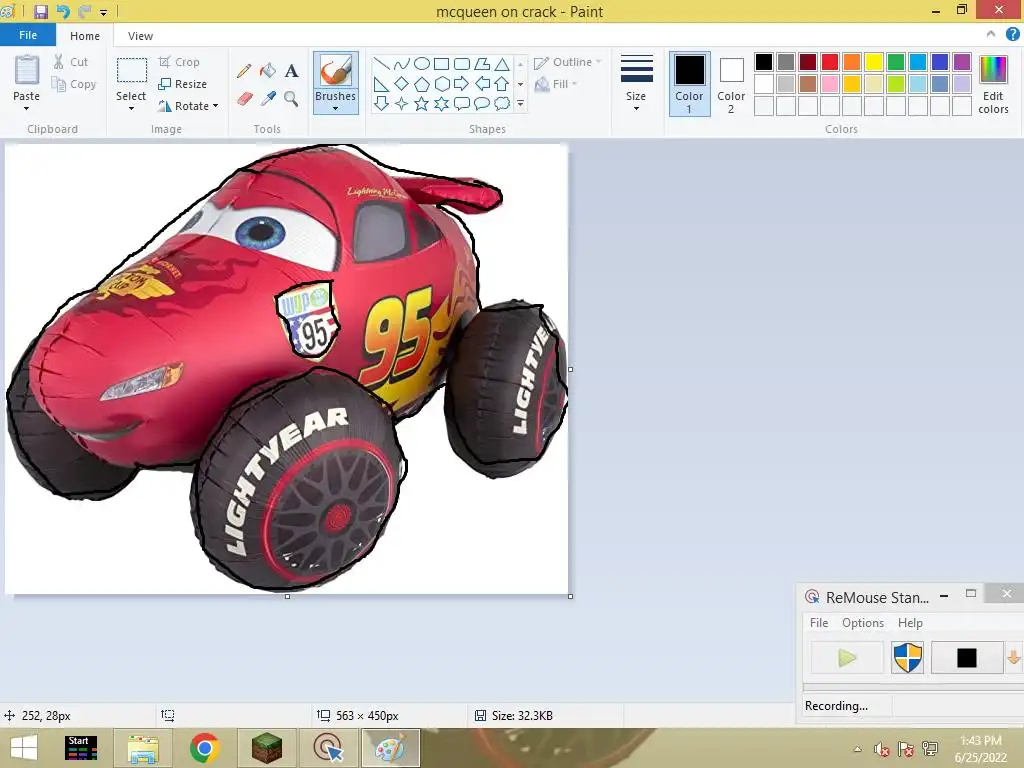This screenshot has height=768, width=1024.
Task: Choose the Down arrow shape
Action: point(381,103)
